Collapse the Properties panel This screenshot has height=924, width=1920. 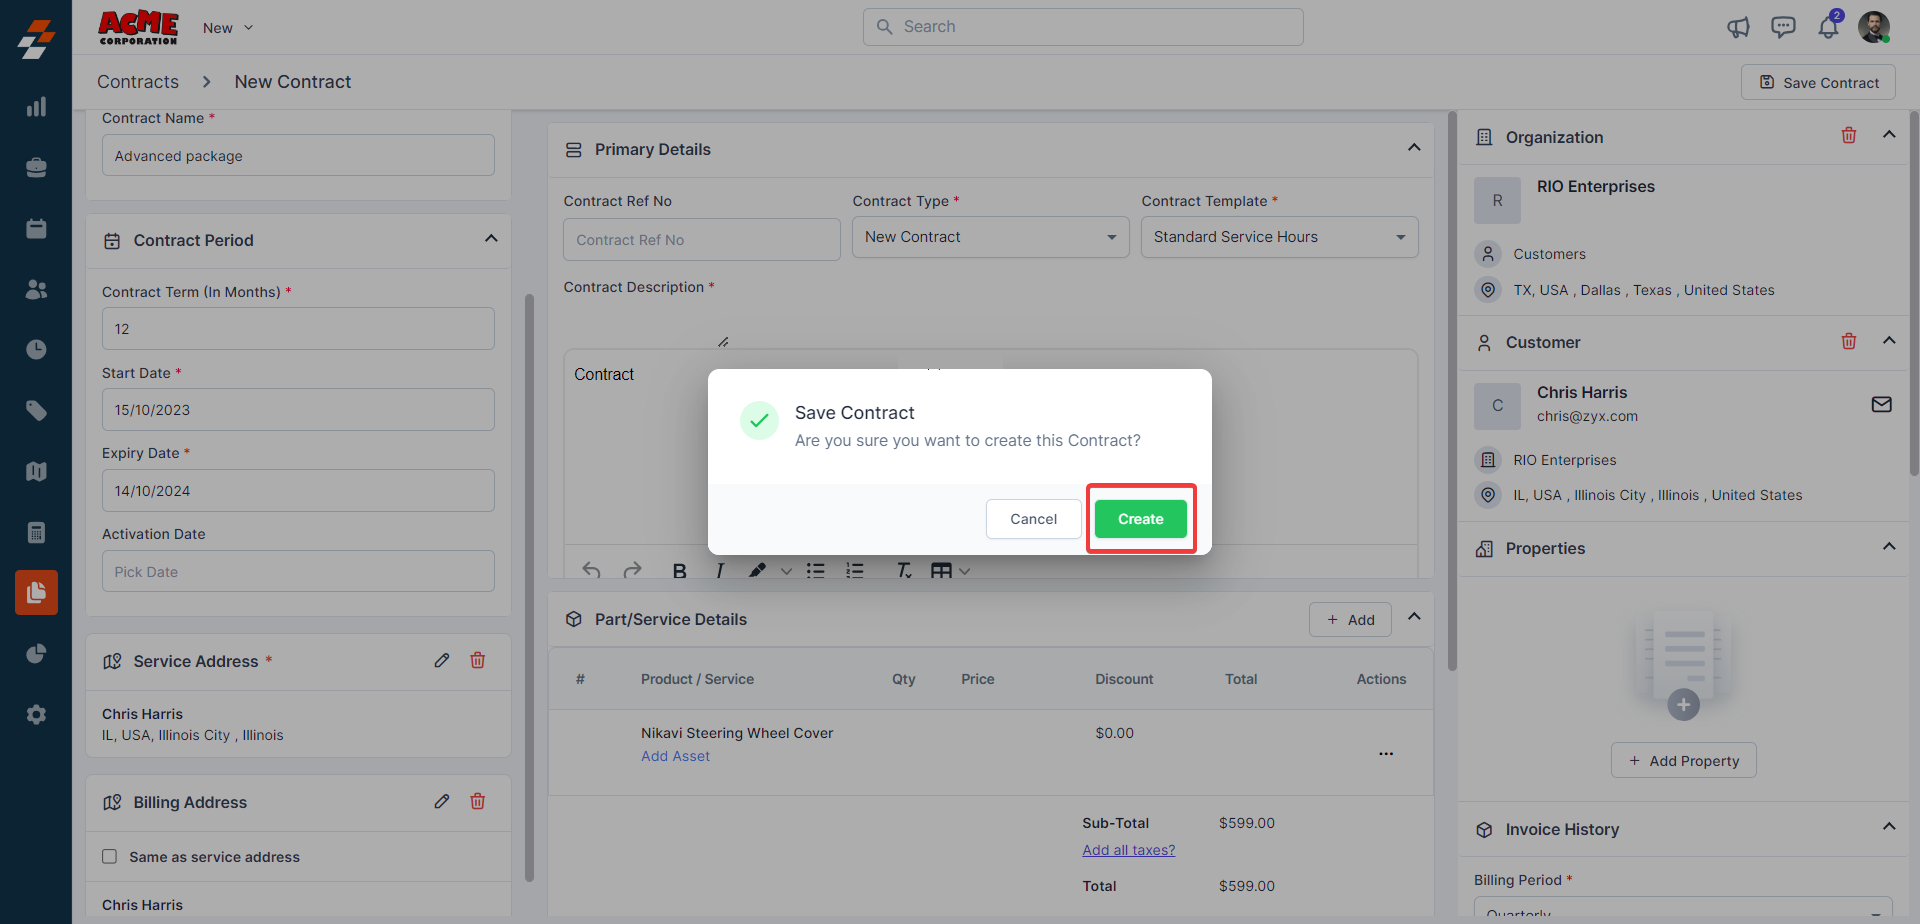click(x=1889, y=547)
